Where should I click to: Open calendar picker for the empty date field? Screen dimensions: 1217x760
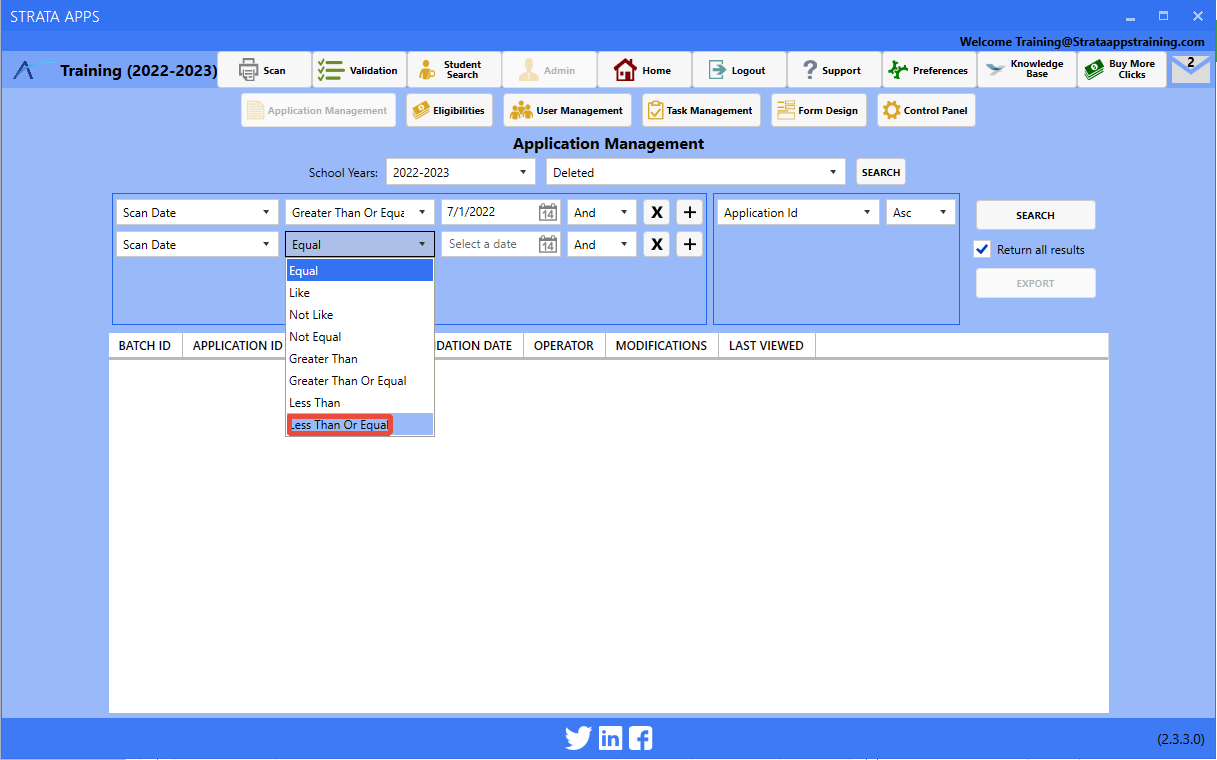(548, 244)
